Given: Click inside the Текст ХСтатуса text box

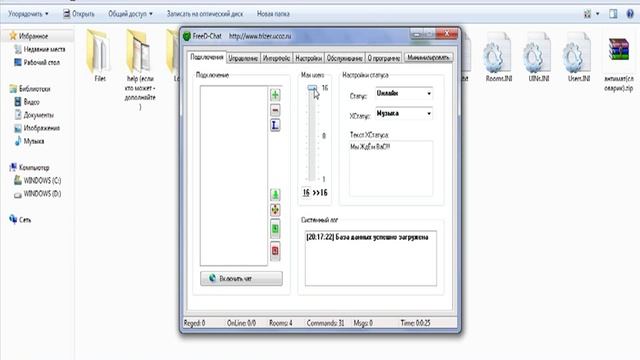Looking at the screenshot, I should click(391, 169).
